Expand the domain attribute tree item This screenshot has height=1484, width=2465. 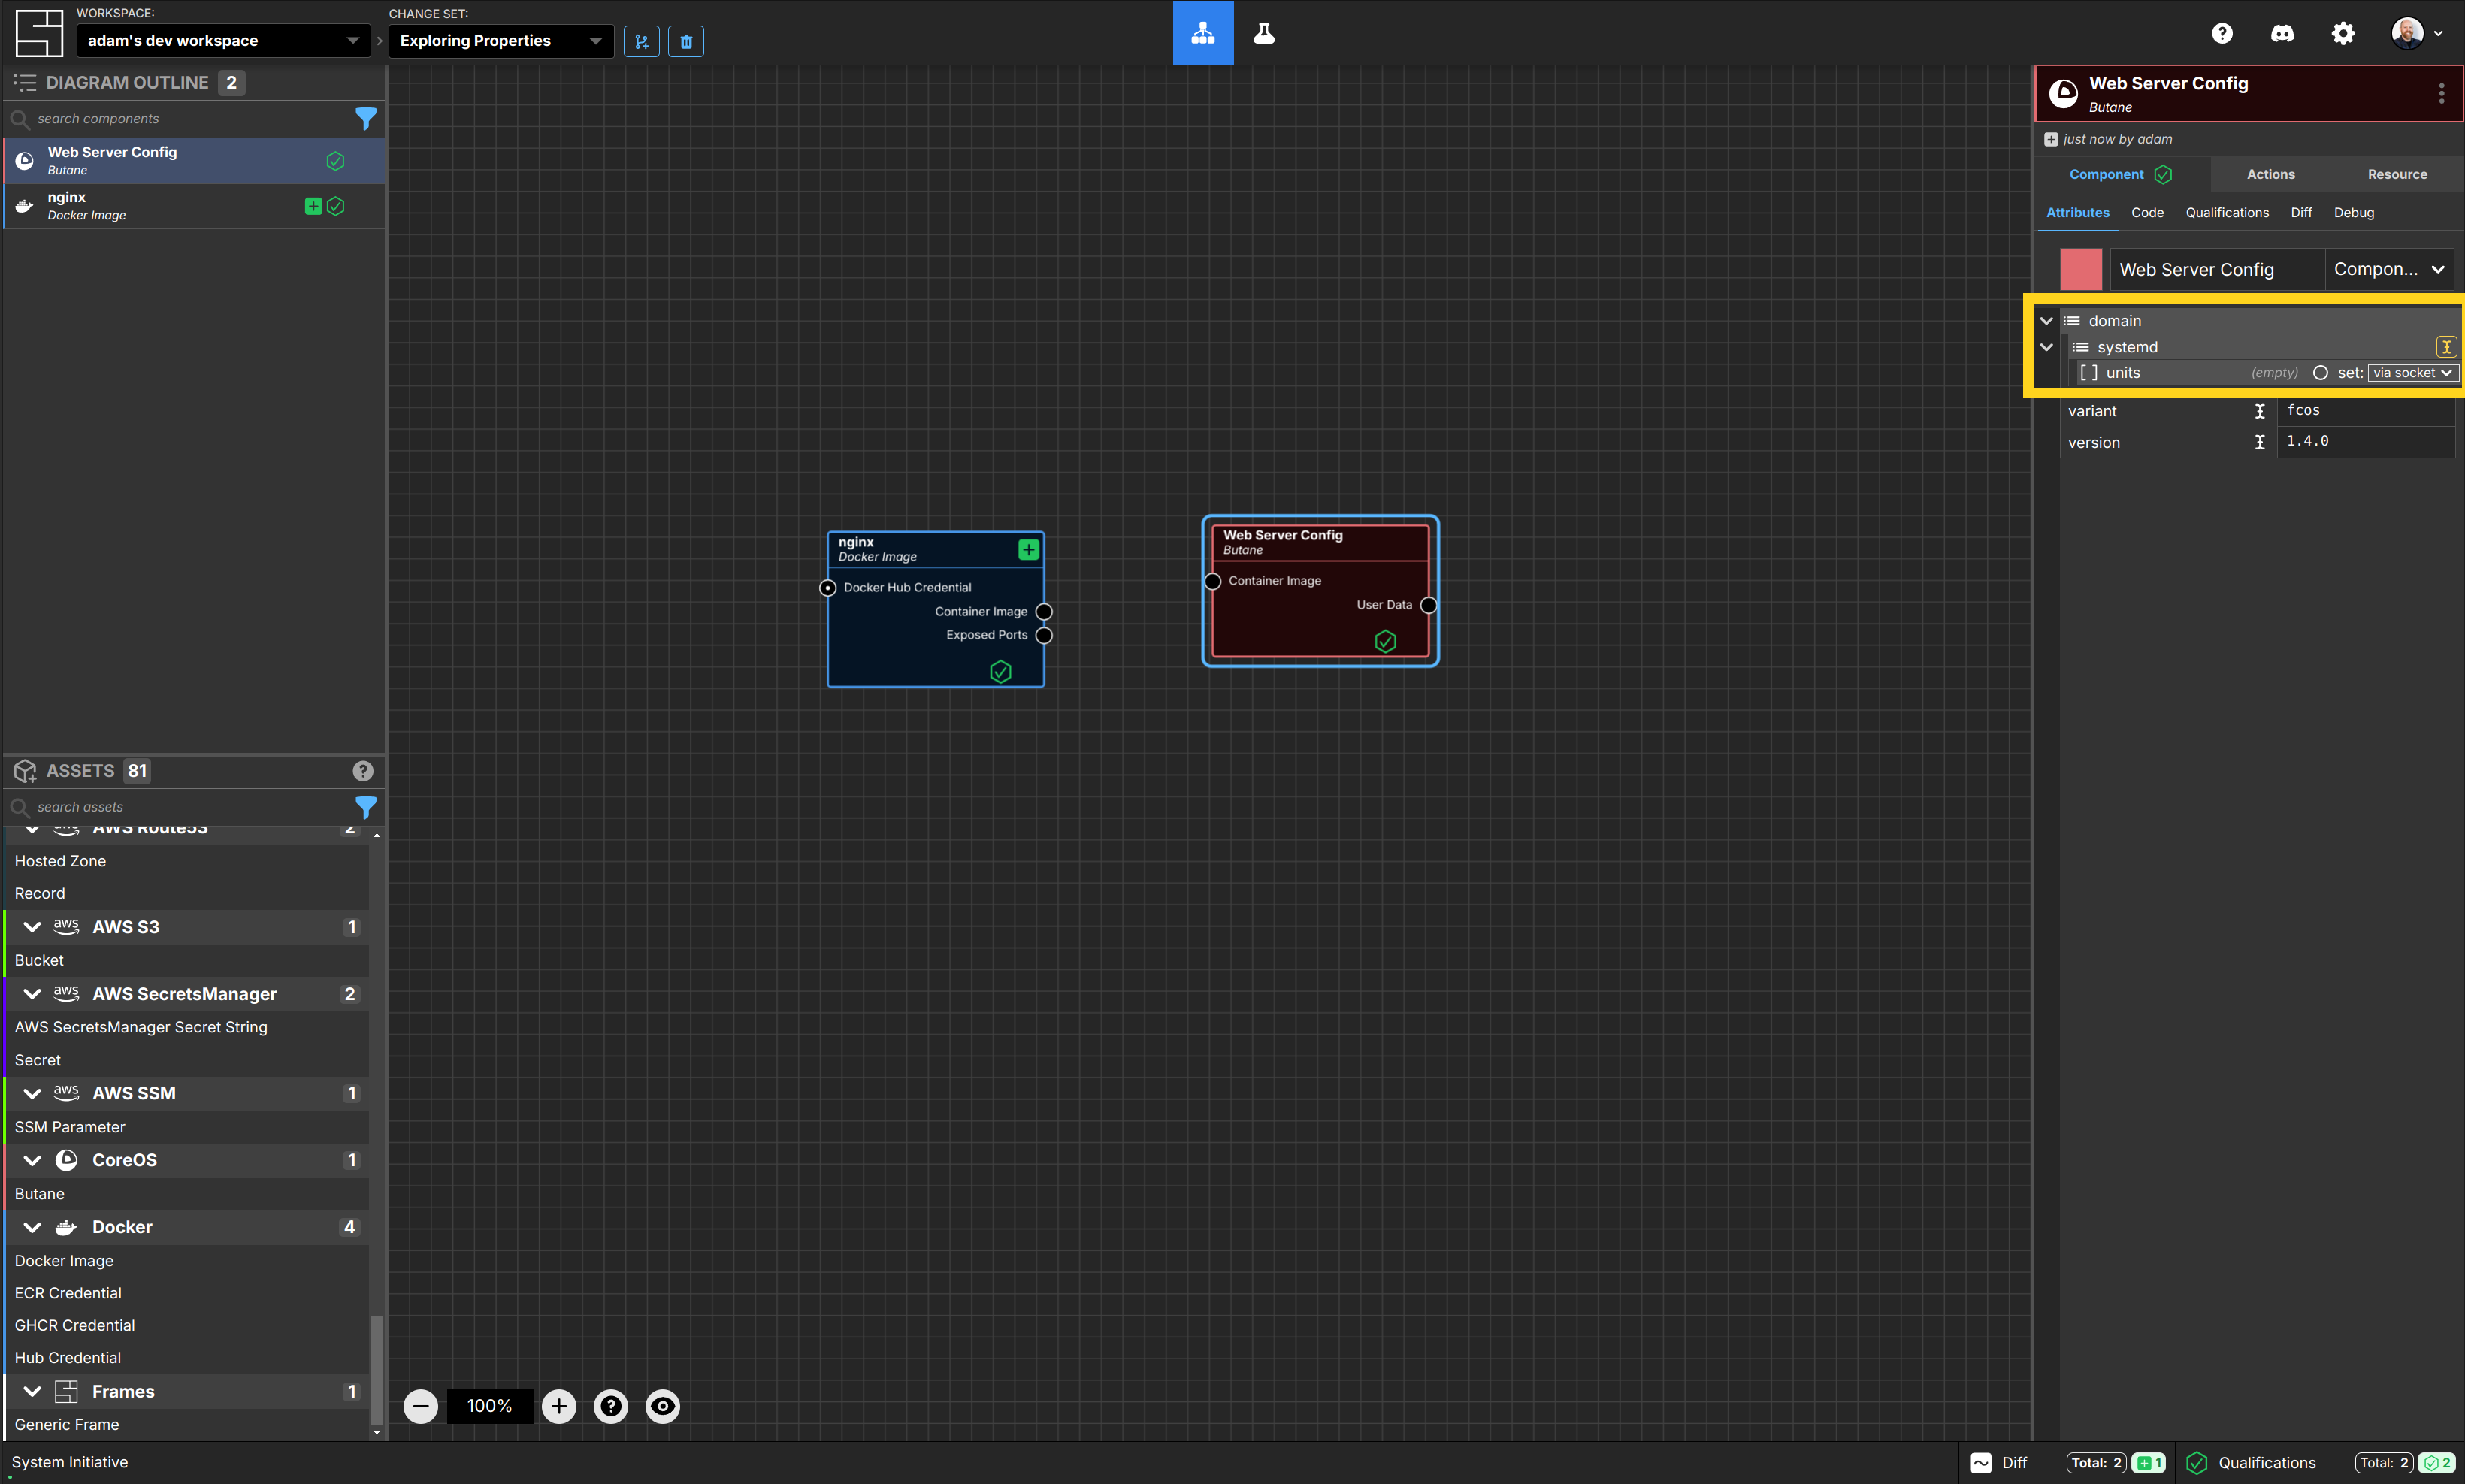2048,319
